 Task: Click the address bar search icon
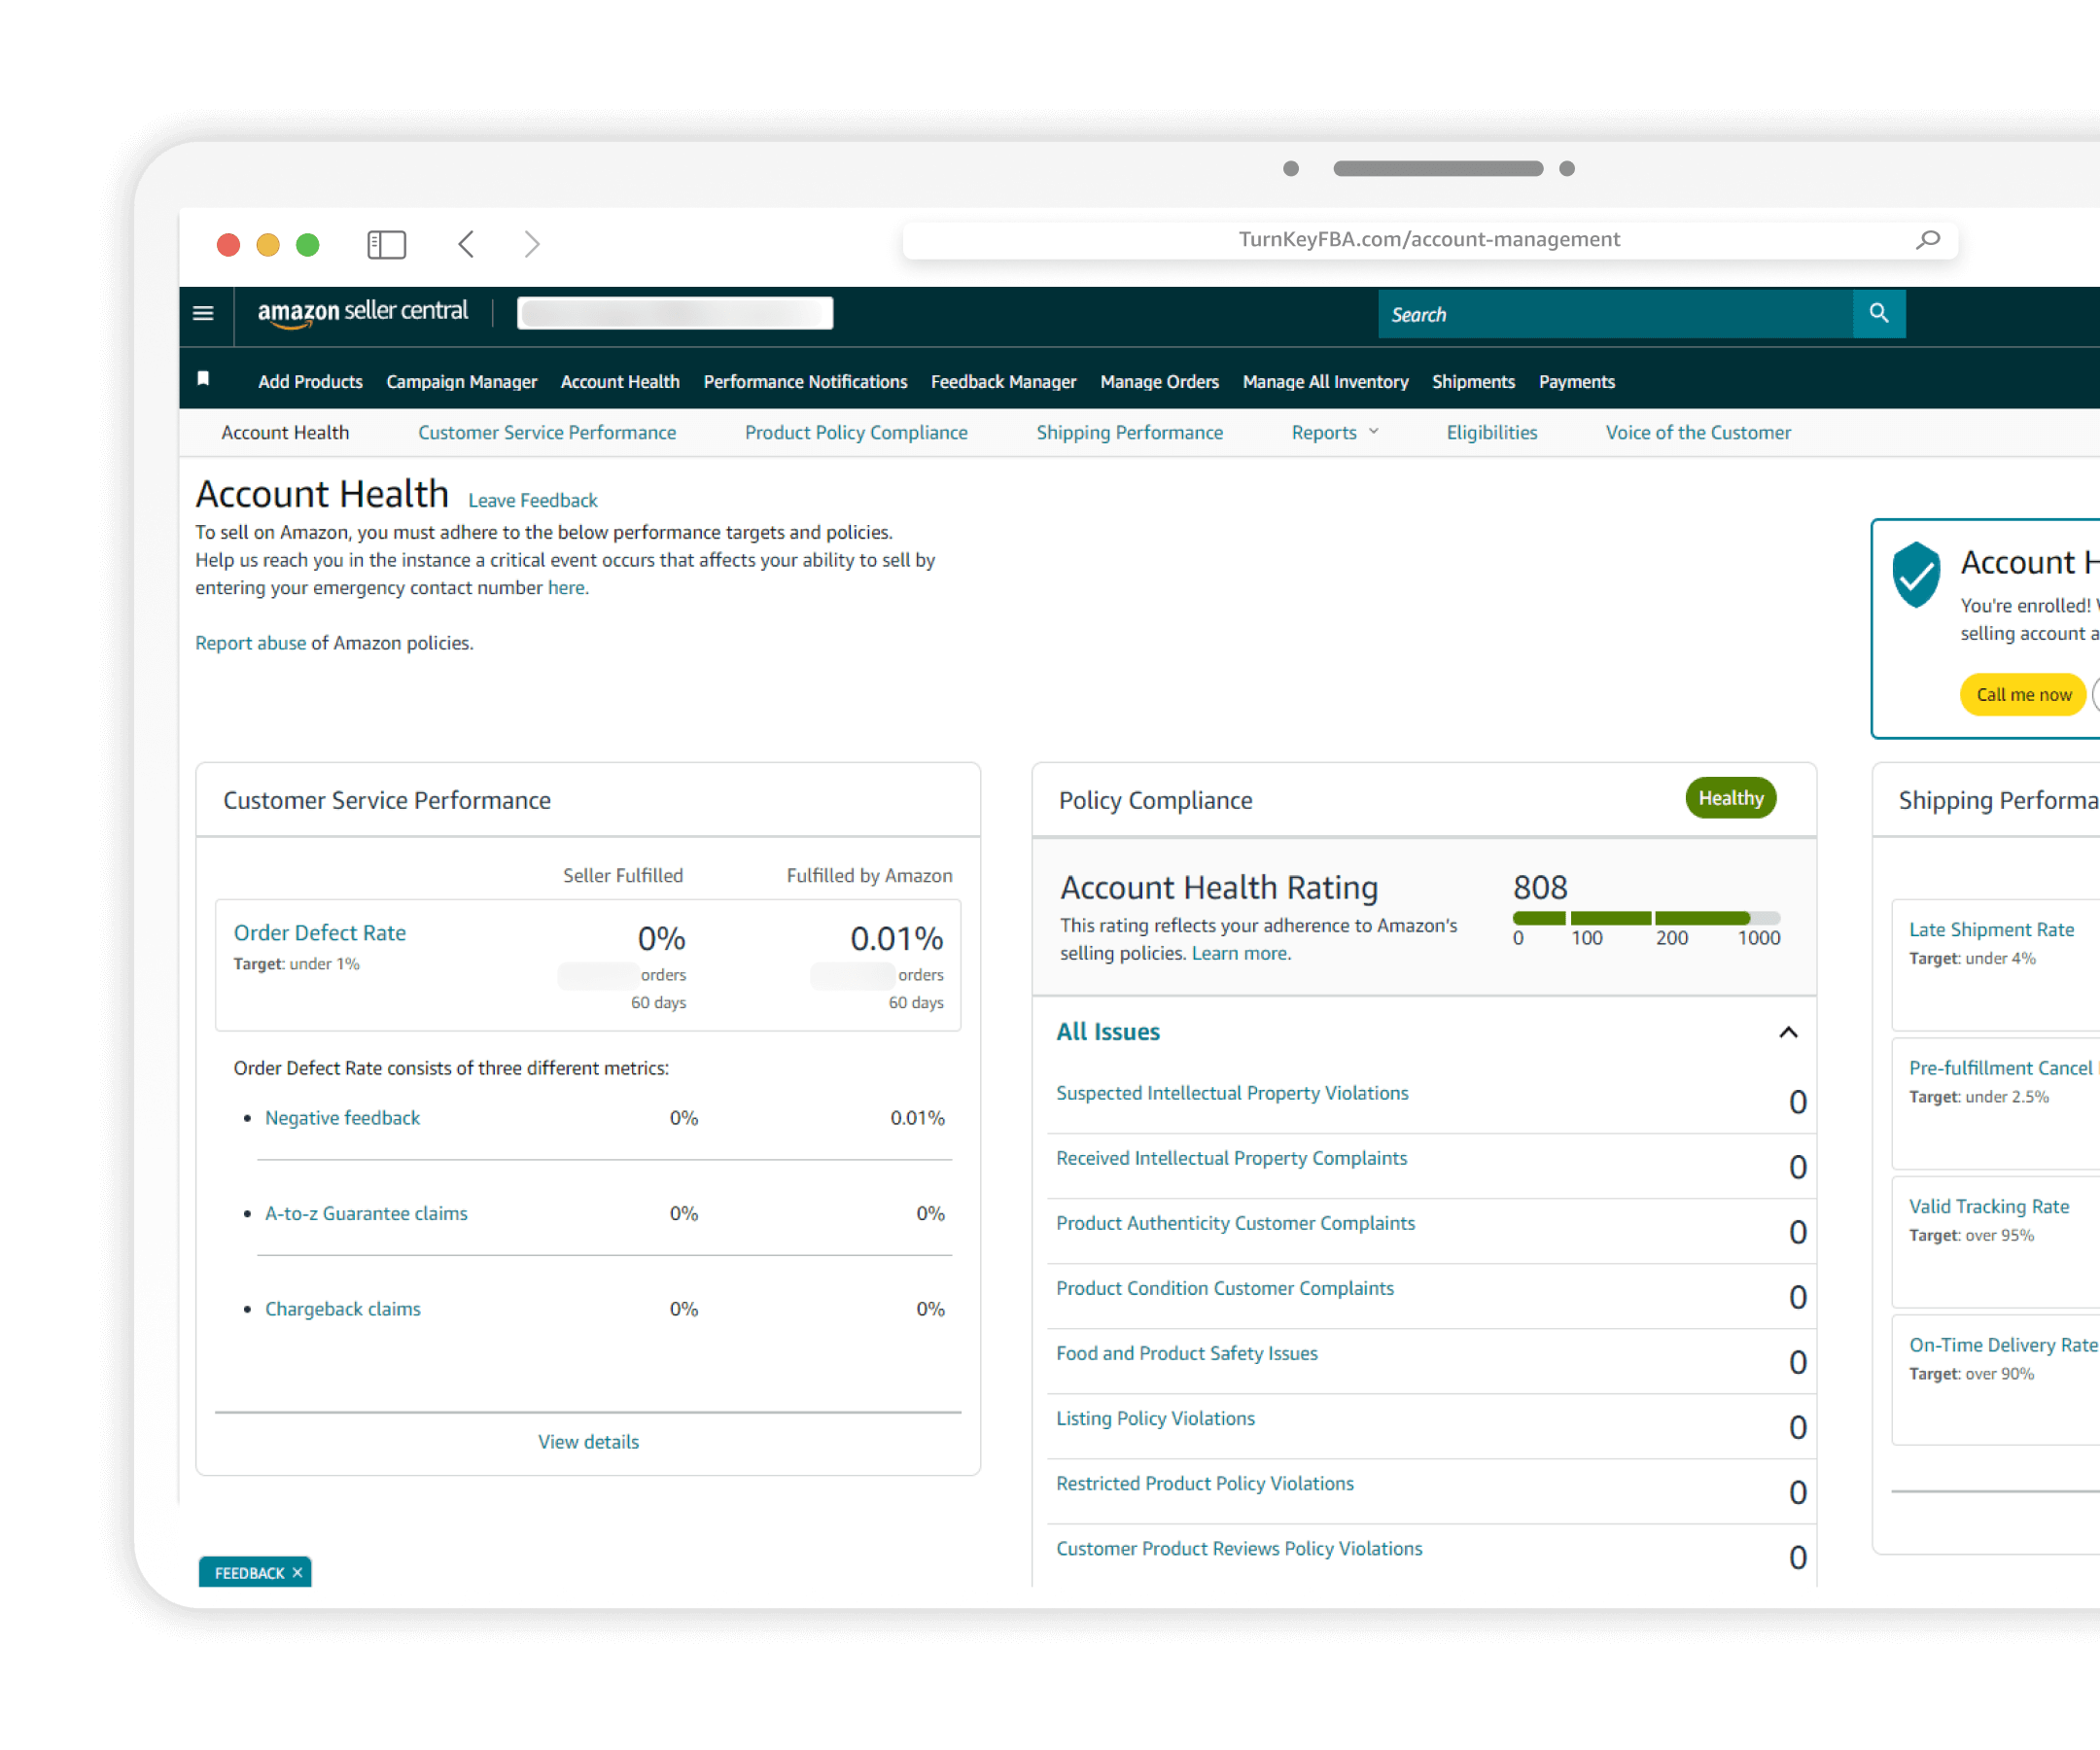(1927, 240)
